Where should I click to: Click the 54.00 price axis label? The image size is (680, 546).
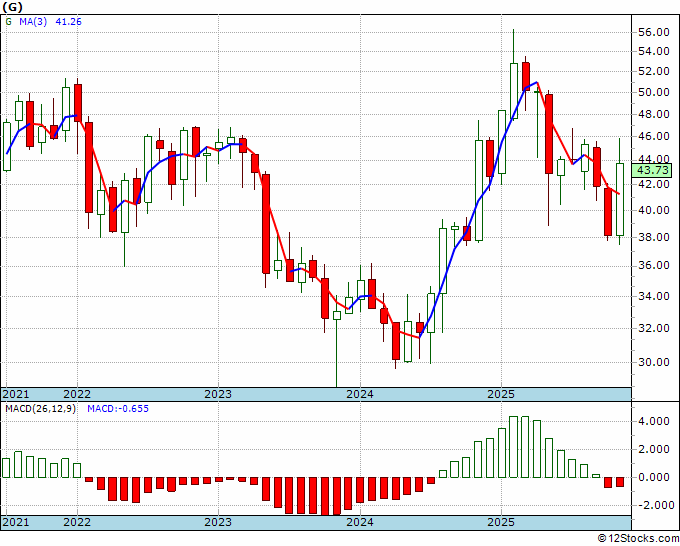[x=654, y=52]
